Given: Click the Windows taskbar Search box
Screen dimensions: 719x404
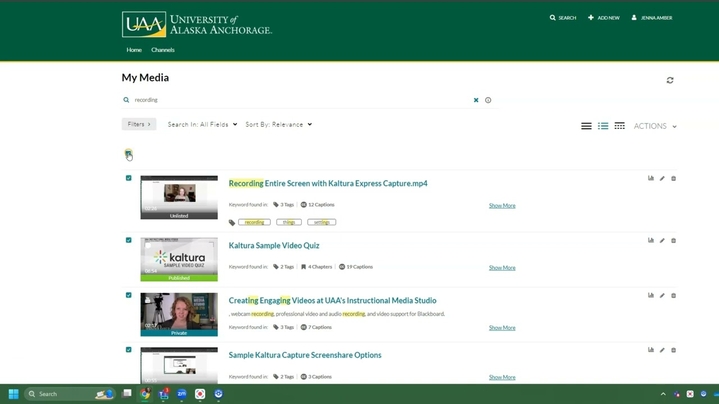Looking at the screenshot, I should [69, 394].
